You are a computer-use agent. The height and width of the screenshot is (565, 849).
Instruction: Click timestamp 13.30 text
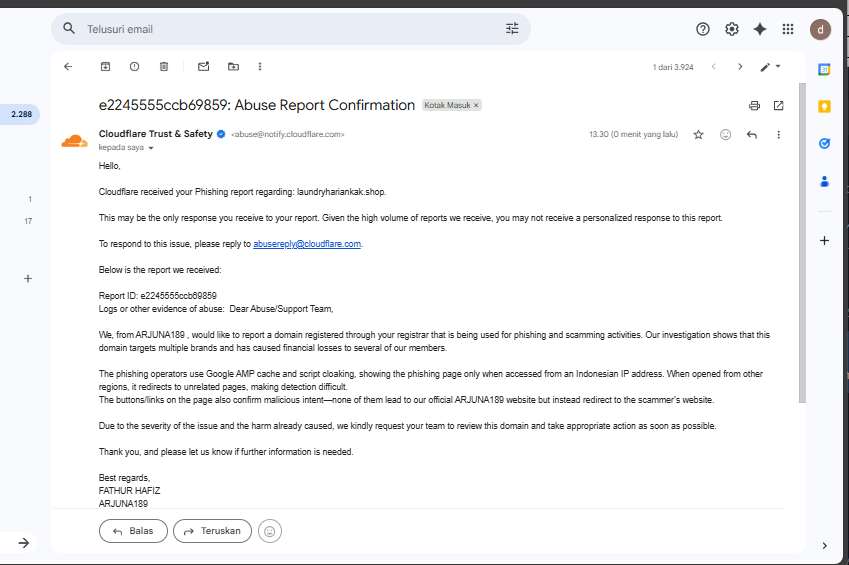pos(634,134)
